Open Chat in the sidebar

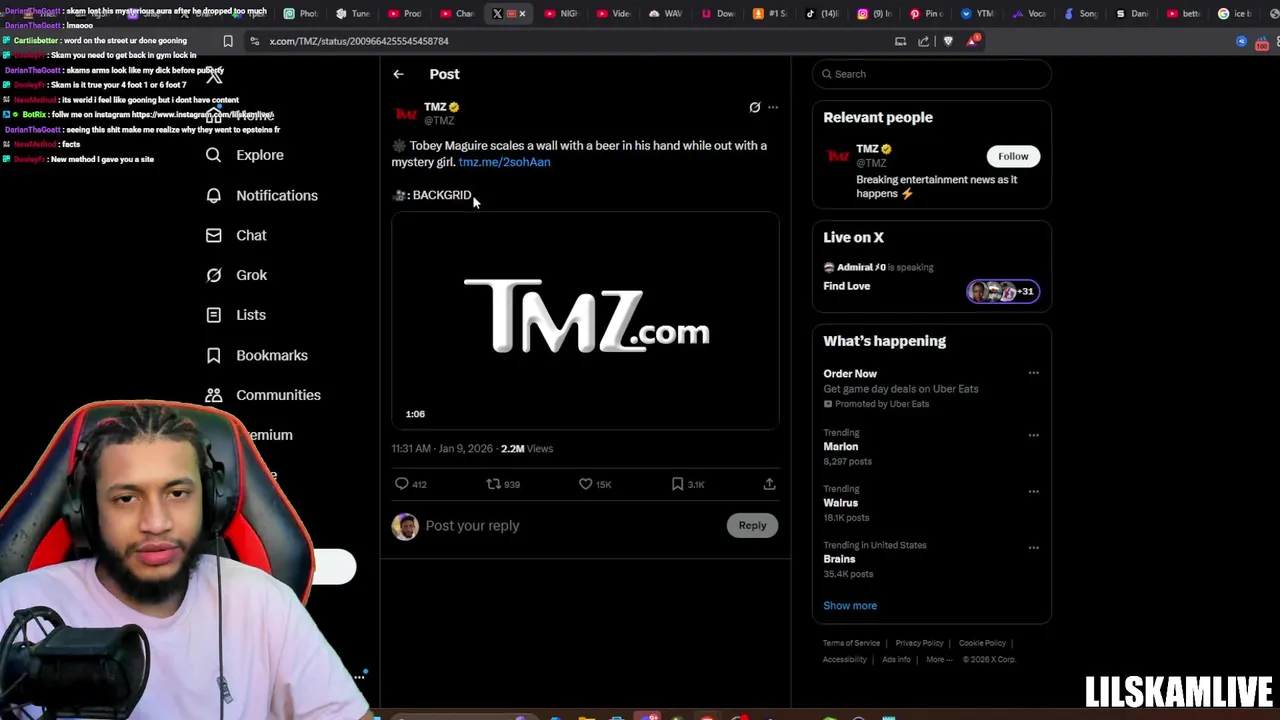pos(236,235)
